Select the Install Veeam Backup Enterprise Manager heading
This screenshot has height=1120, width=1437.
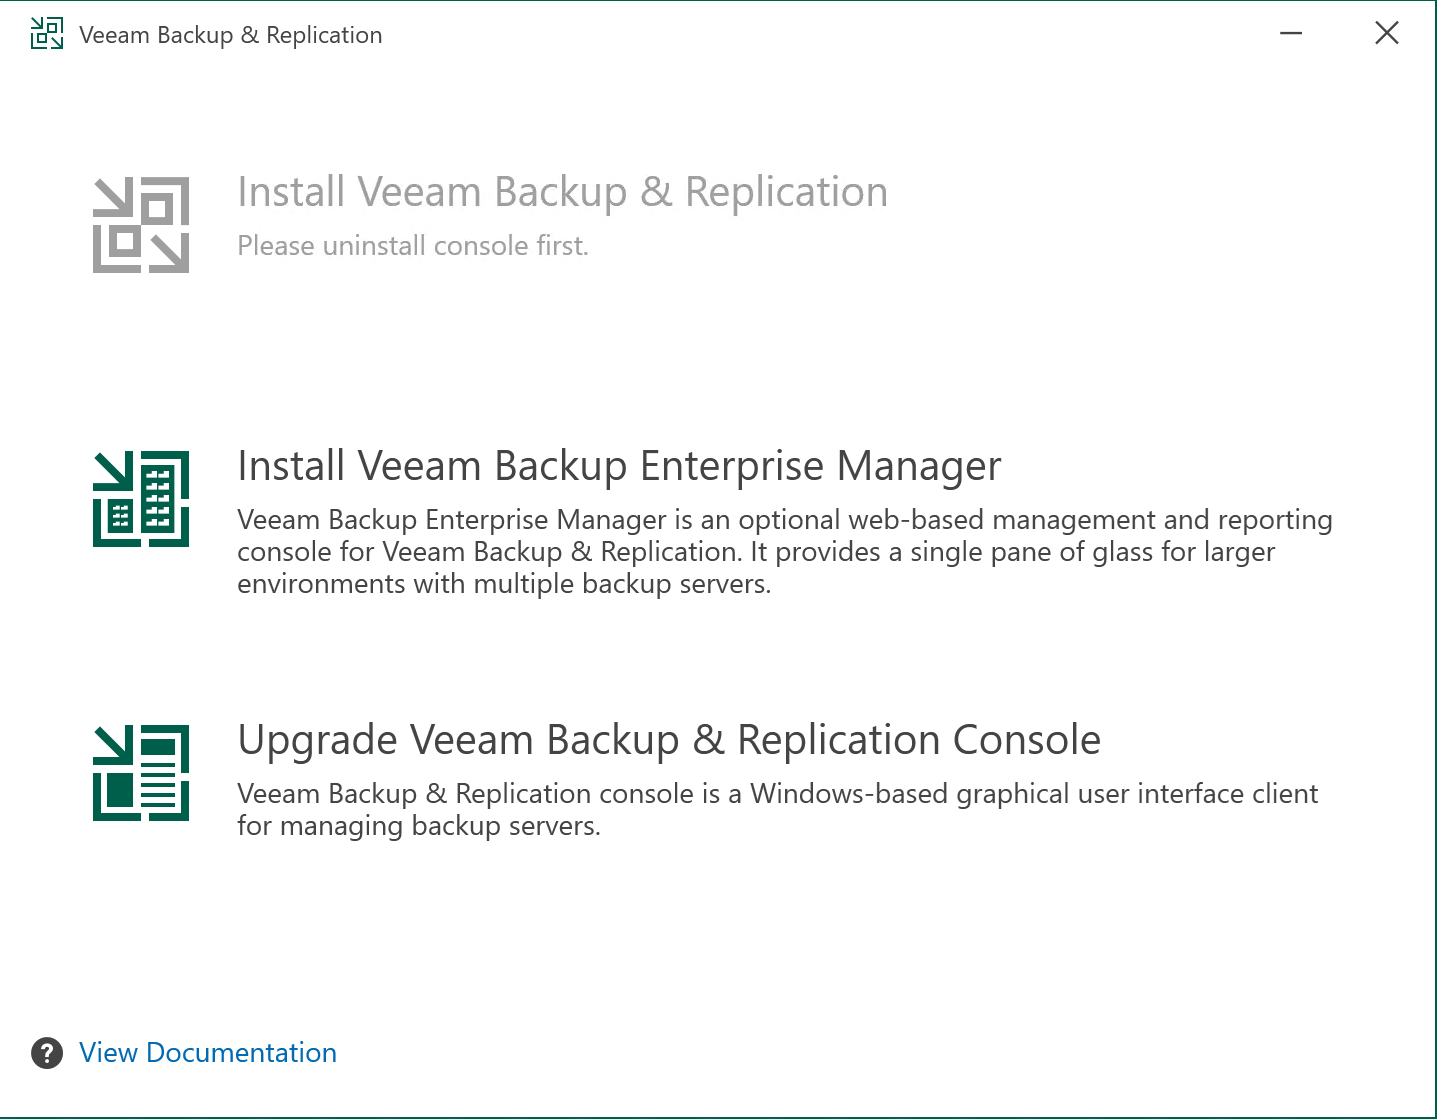[619, 467]
